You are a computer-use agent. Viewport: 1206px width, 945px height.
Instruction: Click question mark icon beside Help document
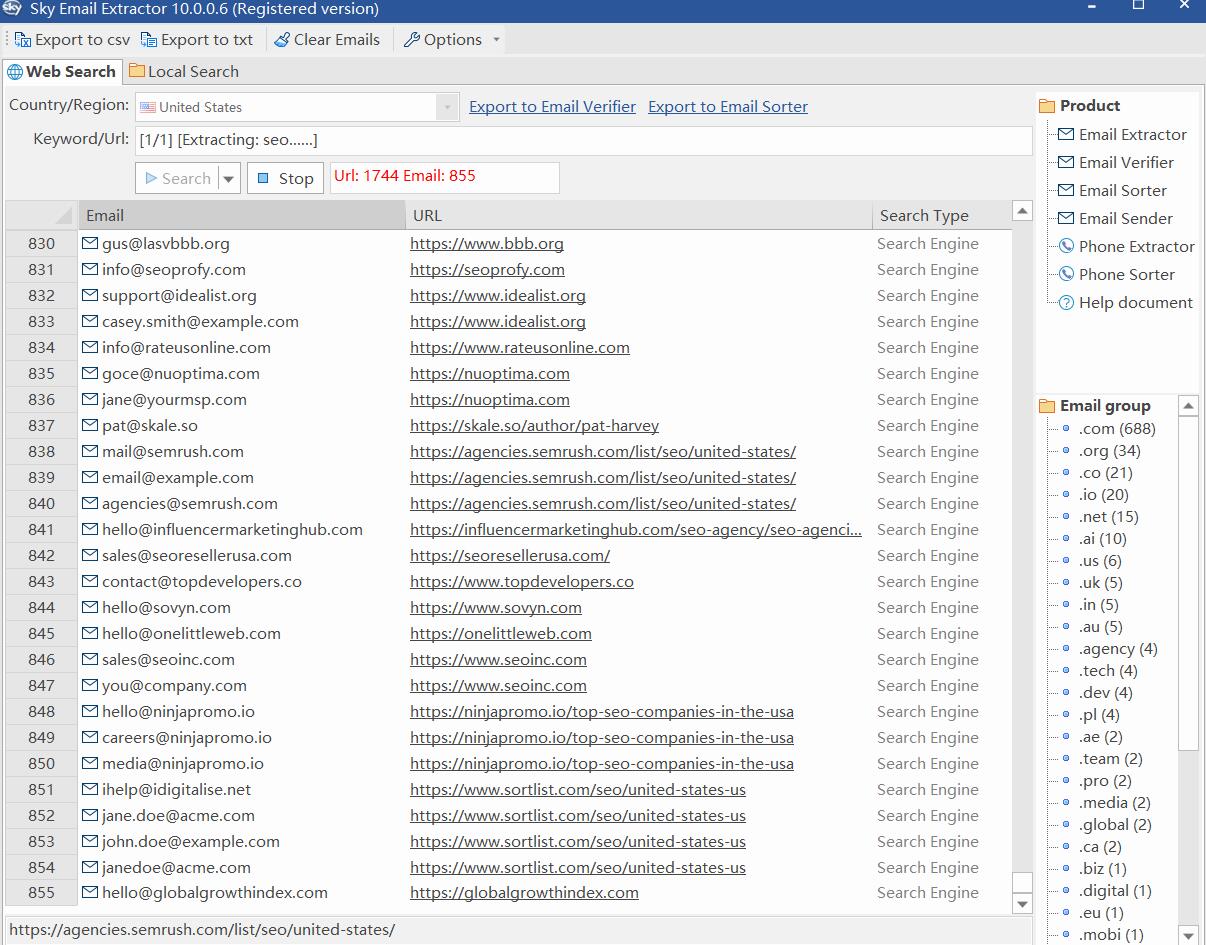pyautogui.click(x=1066, y=302)
